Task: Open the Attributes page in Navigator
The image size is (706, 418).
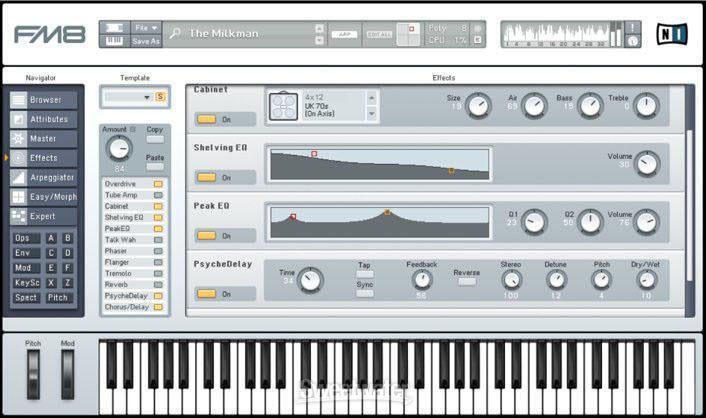Action: coord(43,119)
